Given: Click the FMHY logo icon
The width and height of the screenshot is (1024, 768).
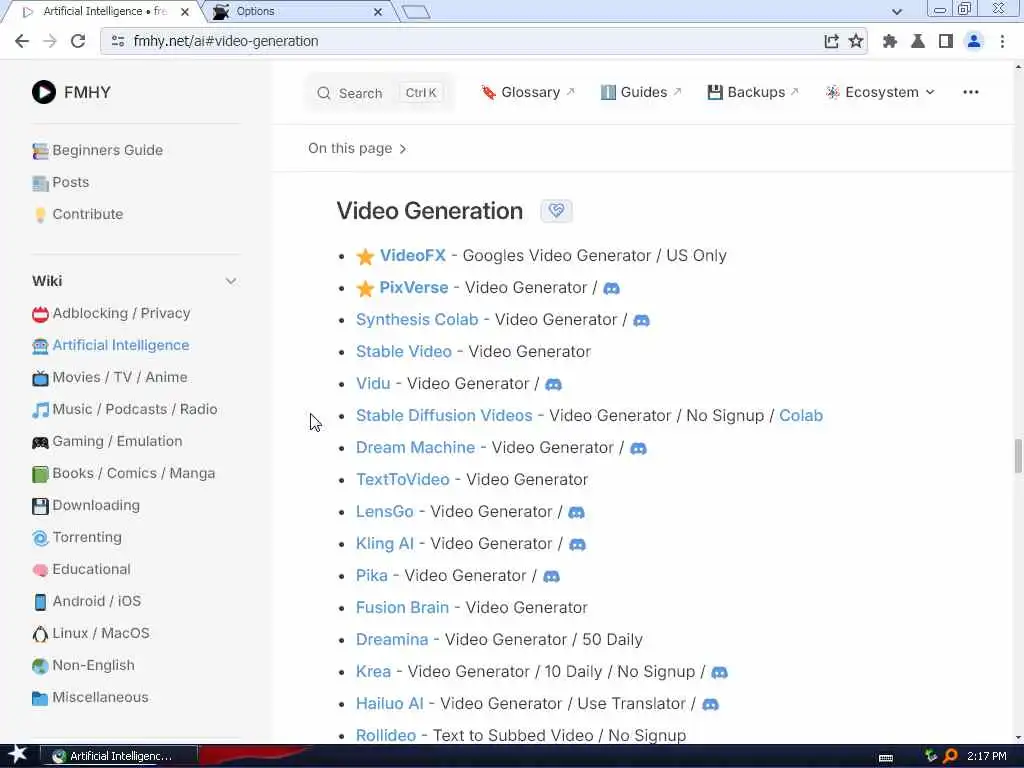Looking at the screenshot, I should coord(44,92).
